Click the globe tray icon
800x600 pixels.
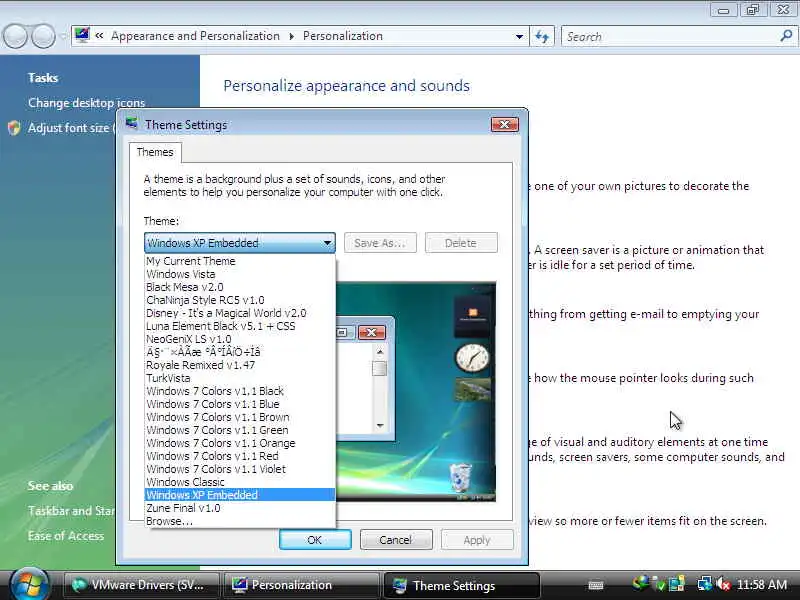click(x=641, y=583)
